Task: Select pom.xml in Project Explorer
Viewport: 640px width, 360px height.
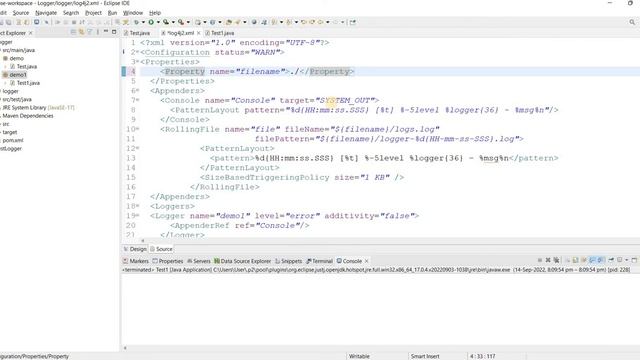Action: [13, 140]
